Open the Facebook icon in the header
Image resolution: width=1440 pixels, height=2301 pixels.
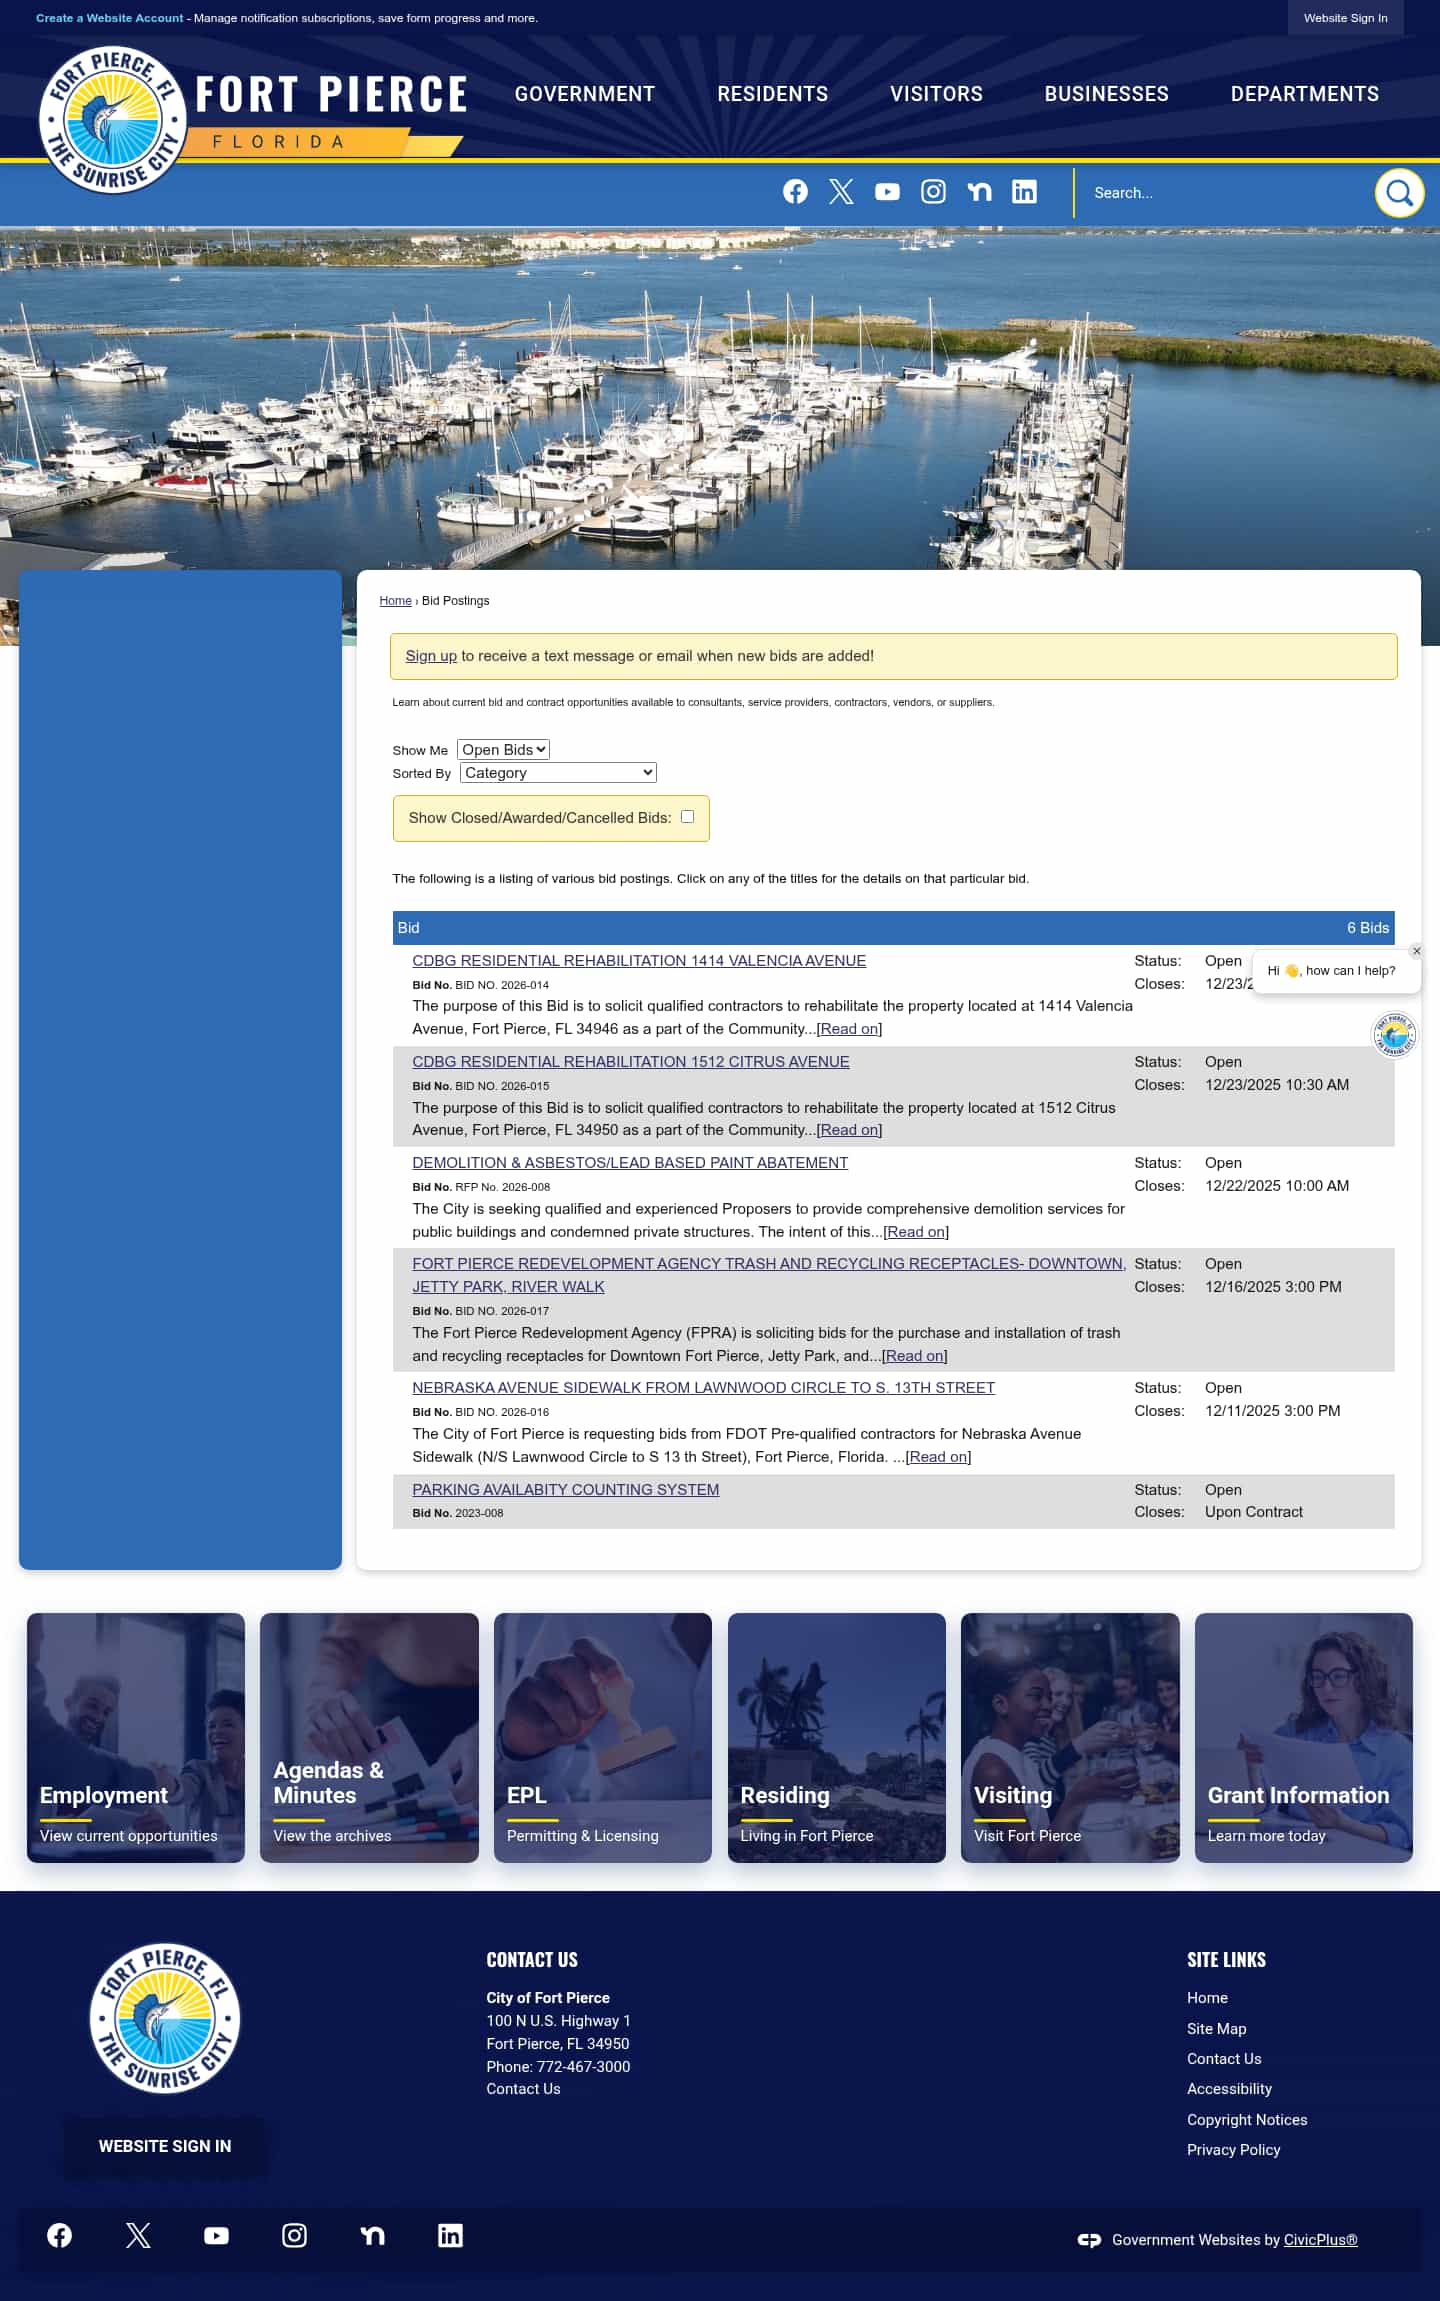point(795,192)
